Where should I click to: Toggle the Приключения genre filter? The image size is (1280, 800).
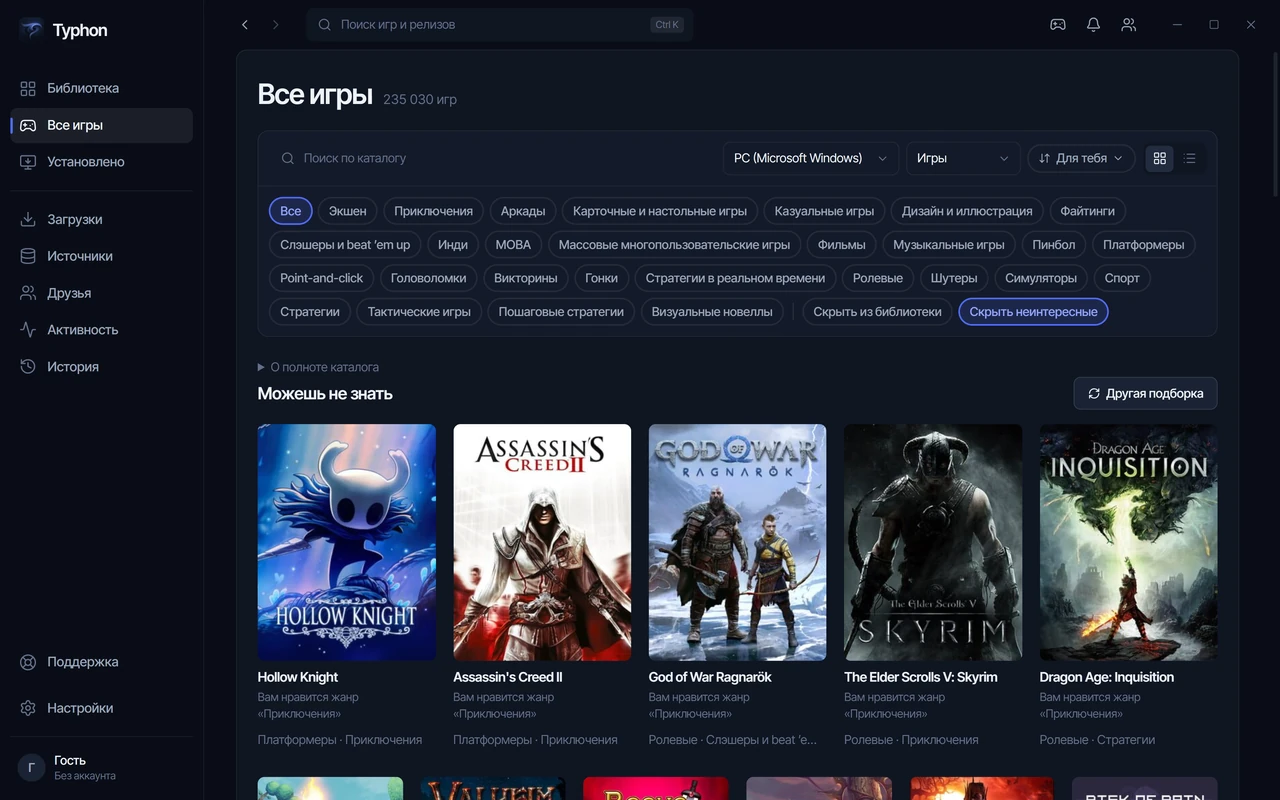(x=433, y=211)
